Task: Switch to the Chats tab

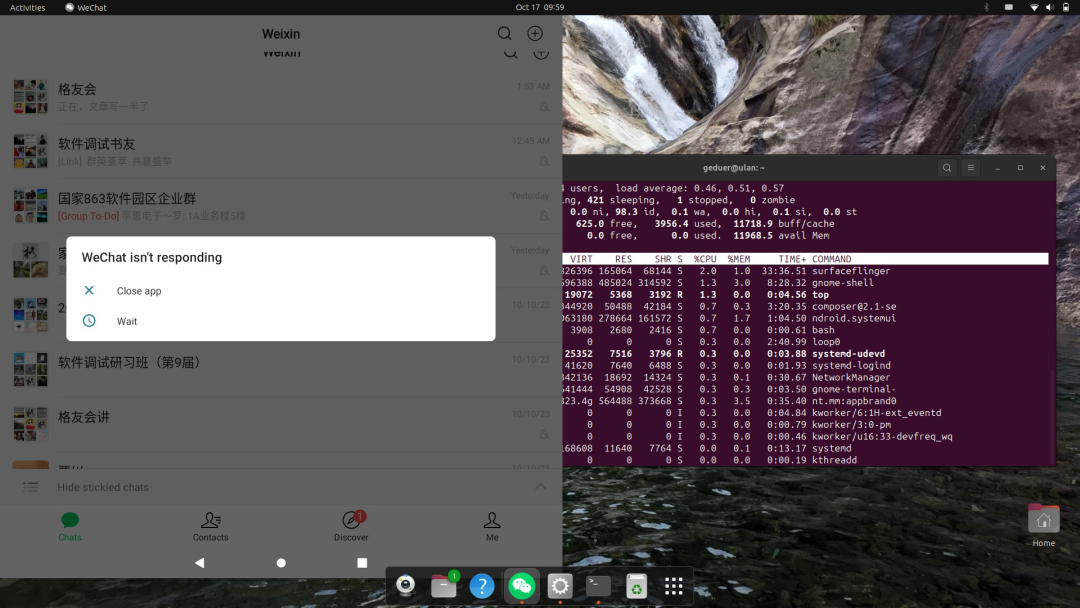Action: [70, 527]
